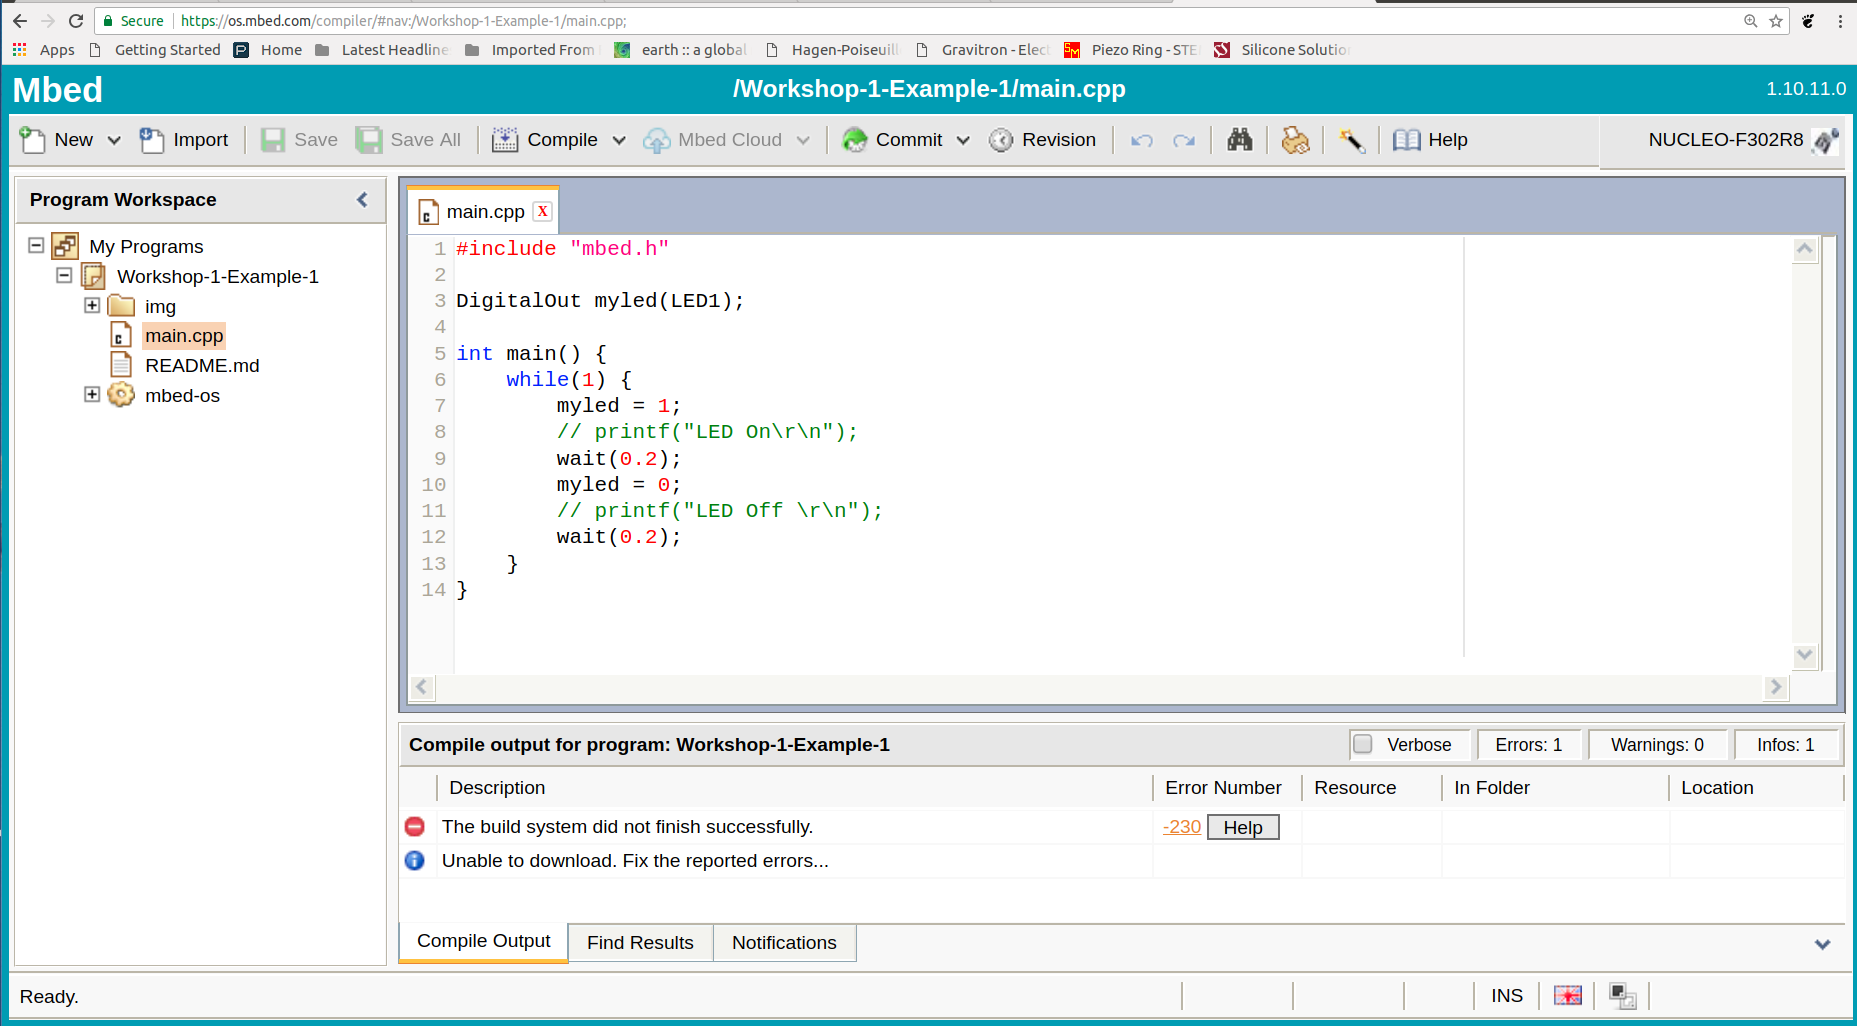Viewport: 1857px width, 1026px height.
Task: Click the Redo arrow icon
Action: pyautogui.click(x=1184, y=141)
